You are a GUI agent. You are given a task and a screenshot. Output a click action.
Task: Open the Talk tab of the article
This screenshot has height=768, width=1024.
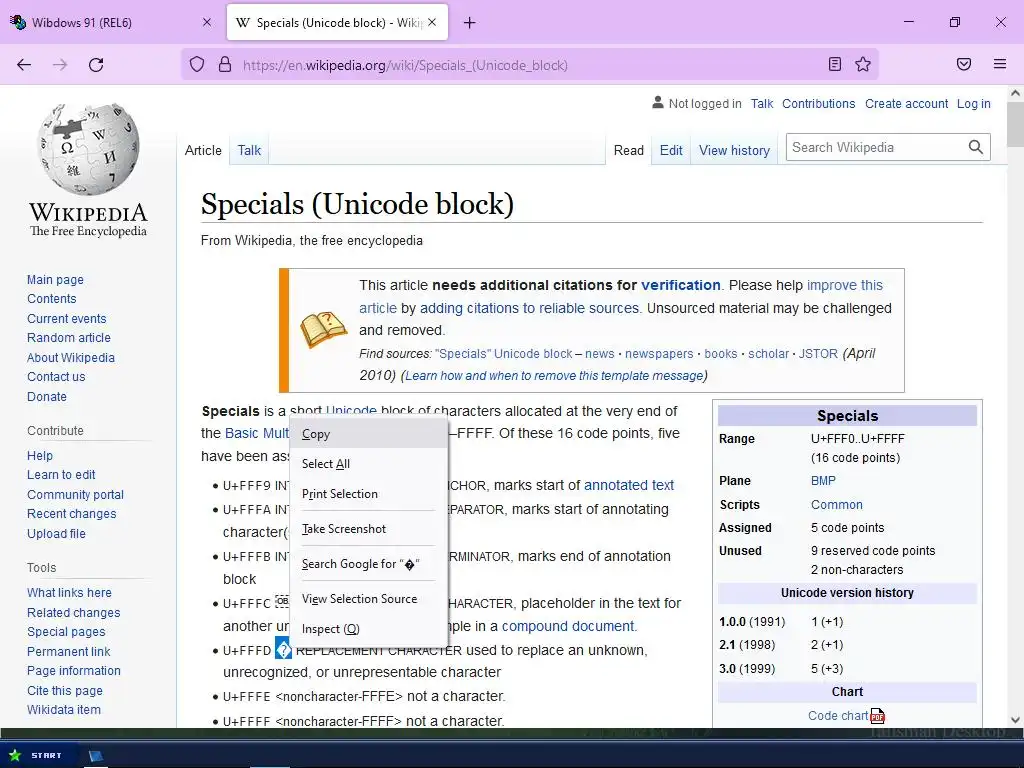coord(249,150)
